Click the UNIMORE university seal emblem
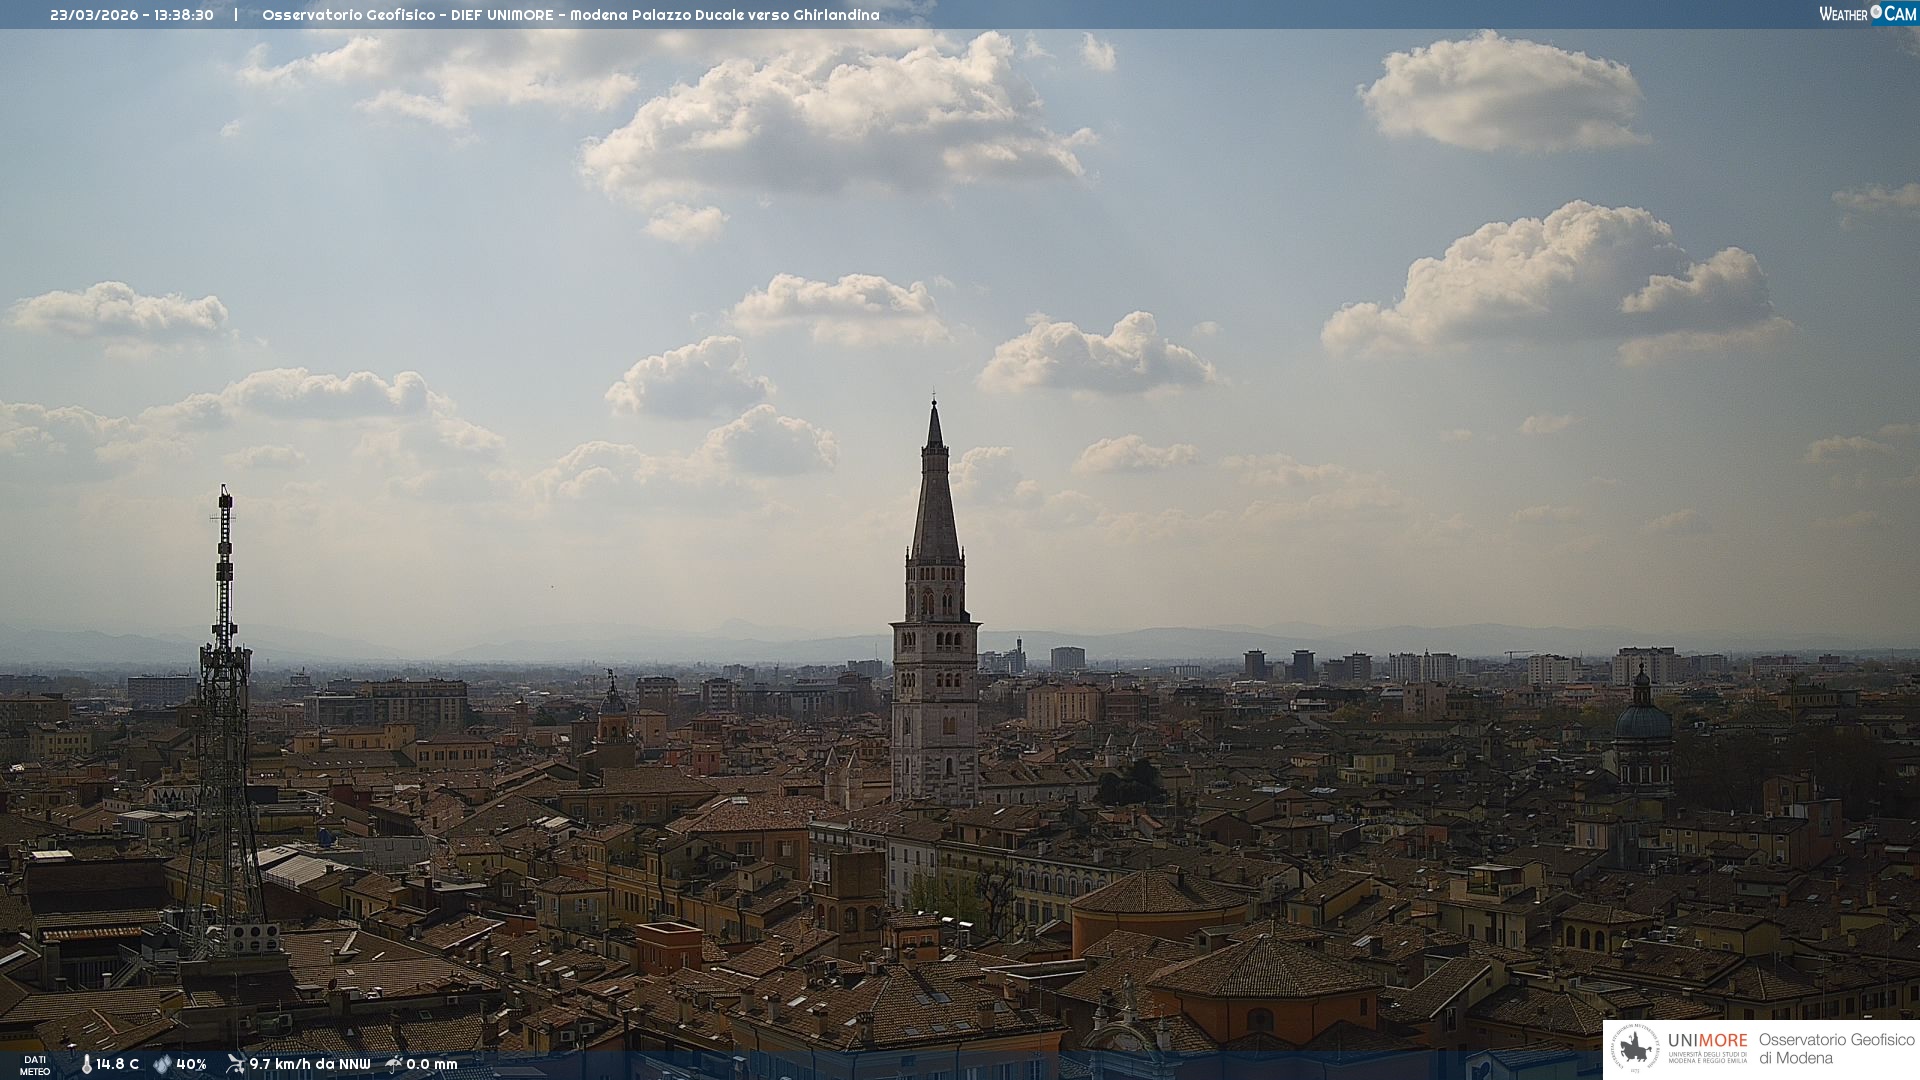Viewport: 1920px width, 1080px height. click(x=1636, y=1049)
